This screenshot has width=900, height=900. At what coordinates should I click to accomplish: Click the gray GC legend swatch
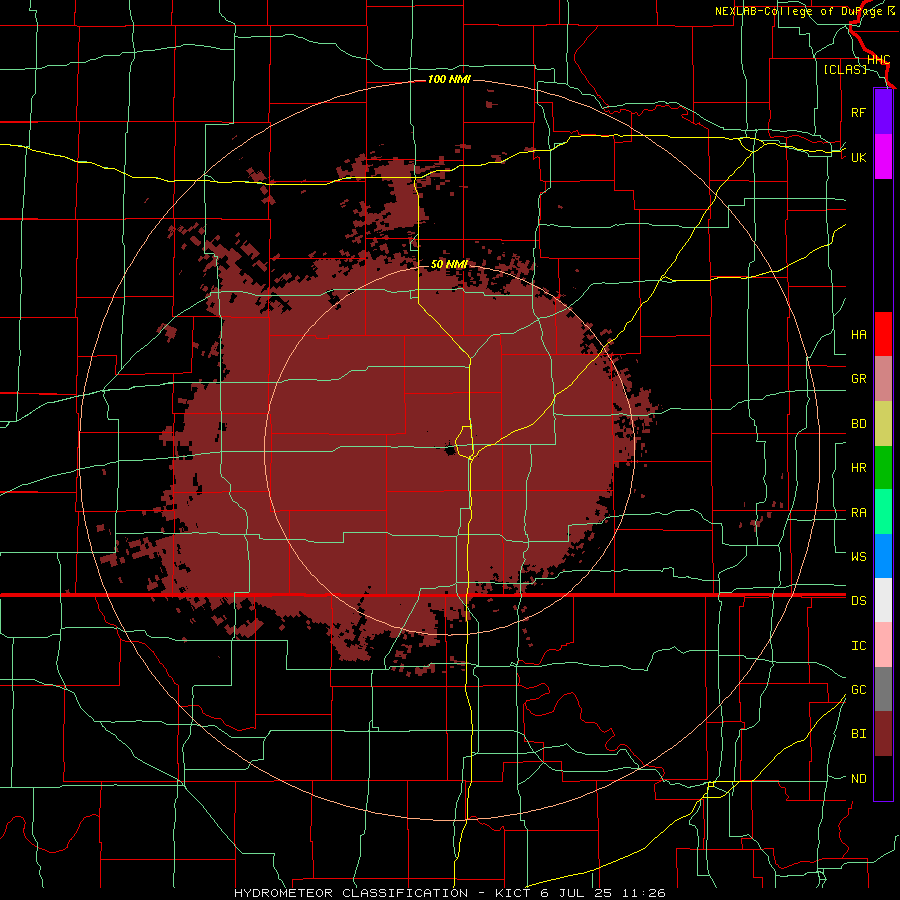883,689
